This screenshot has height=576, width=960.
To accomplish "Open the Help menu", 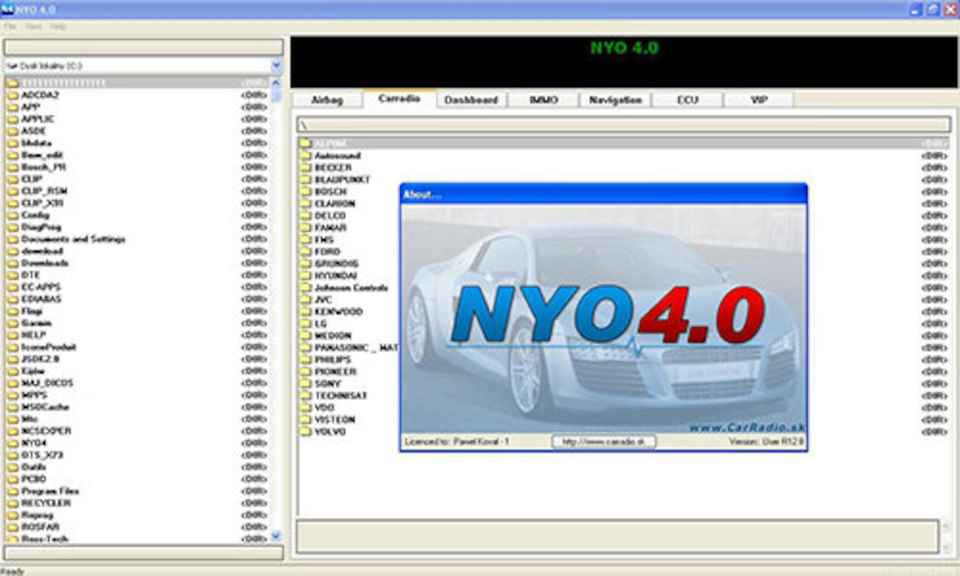I will (58, 27).
